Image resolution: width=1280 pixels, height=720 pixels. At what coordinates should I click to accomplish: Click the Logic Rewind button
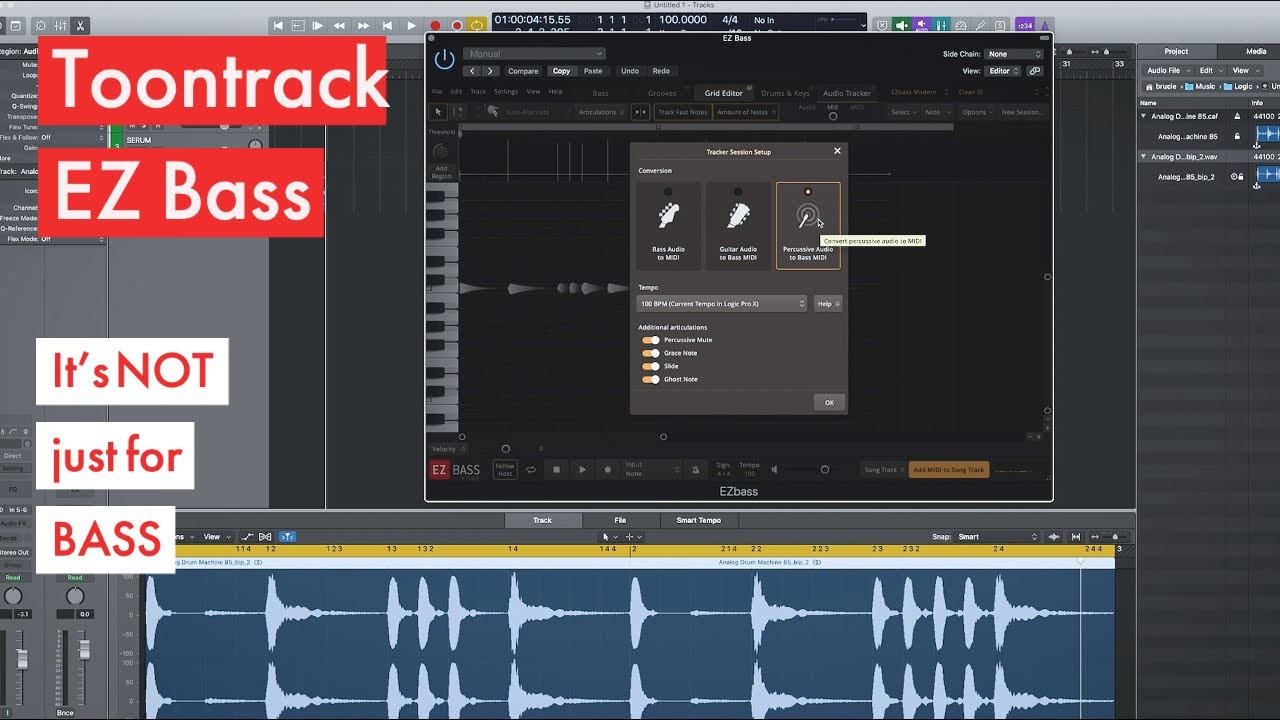pyautogui.click(x=339, y=25)
